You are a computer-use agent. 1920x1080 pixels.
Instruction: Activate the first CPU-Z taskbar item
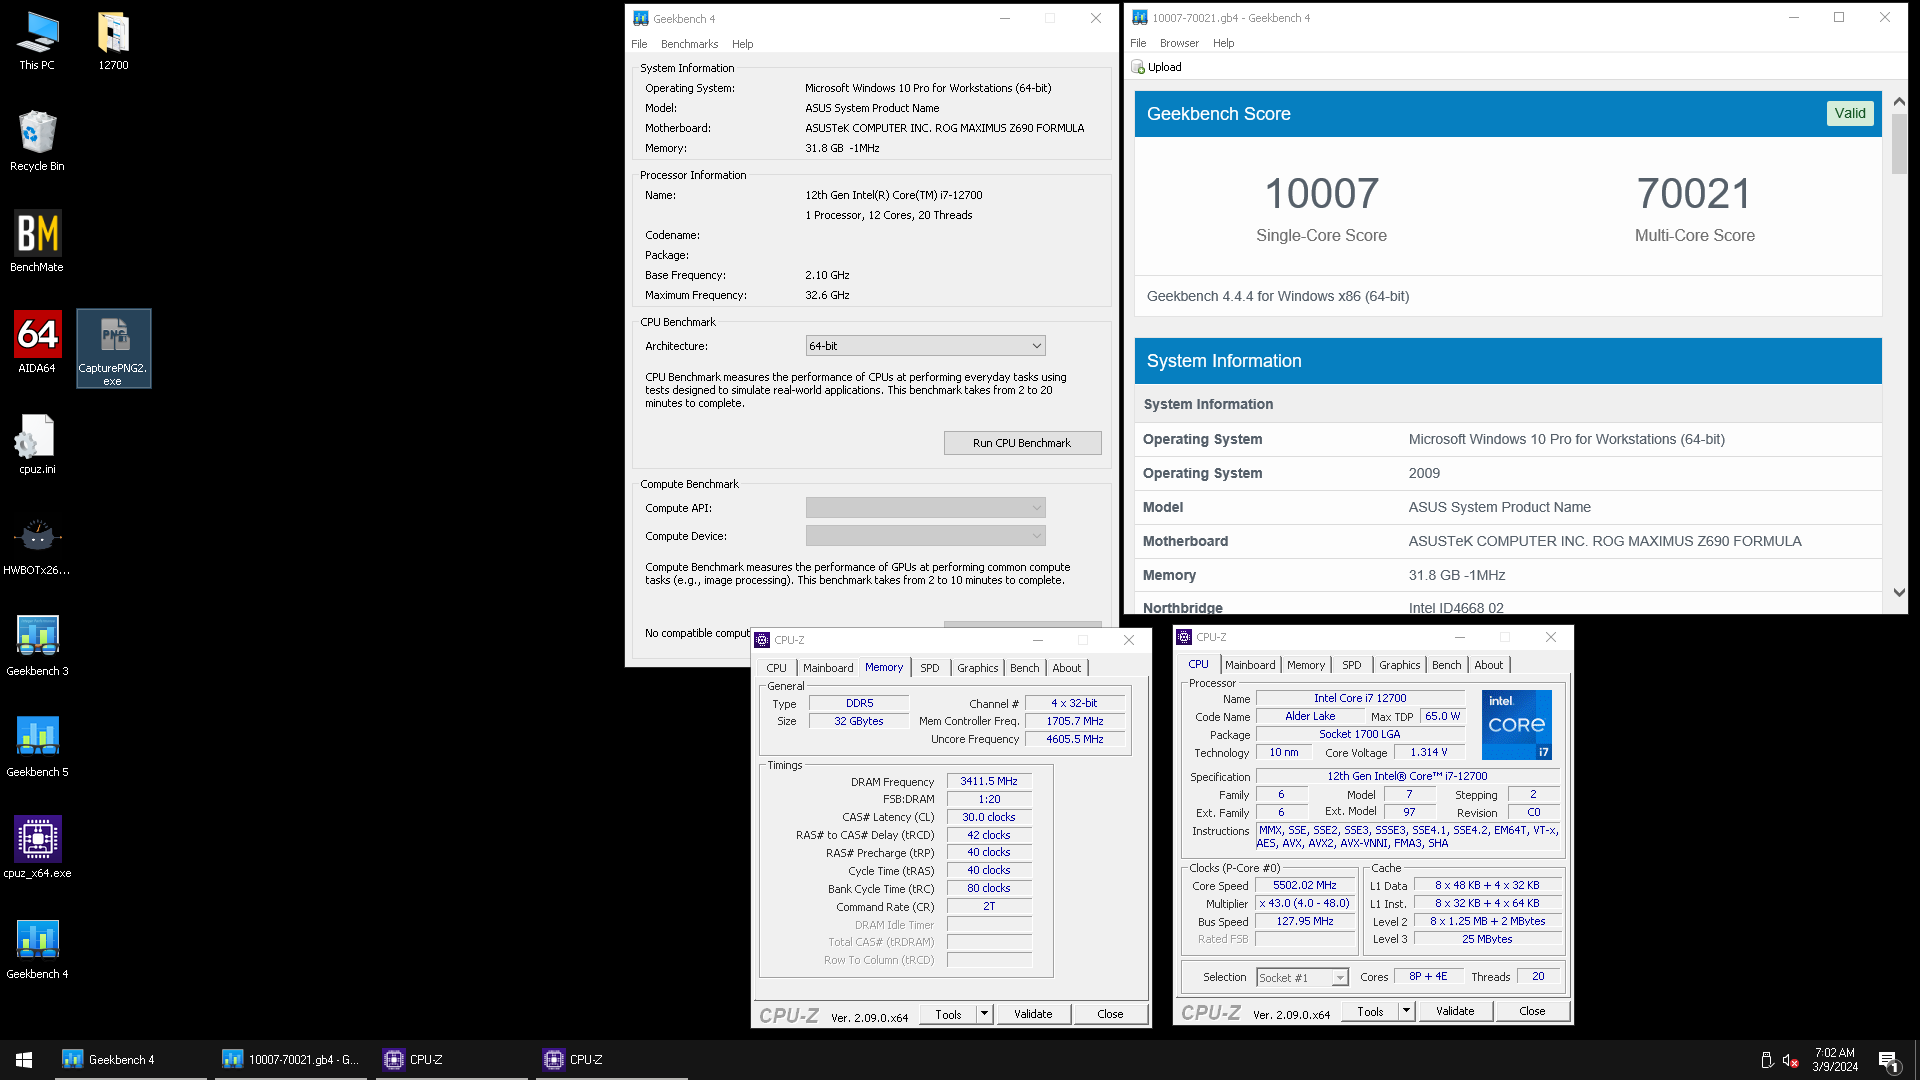coord(451,1059)
